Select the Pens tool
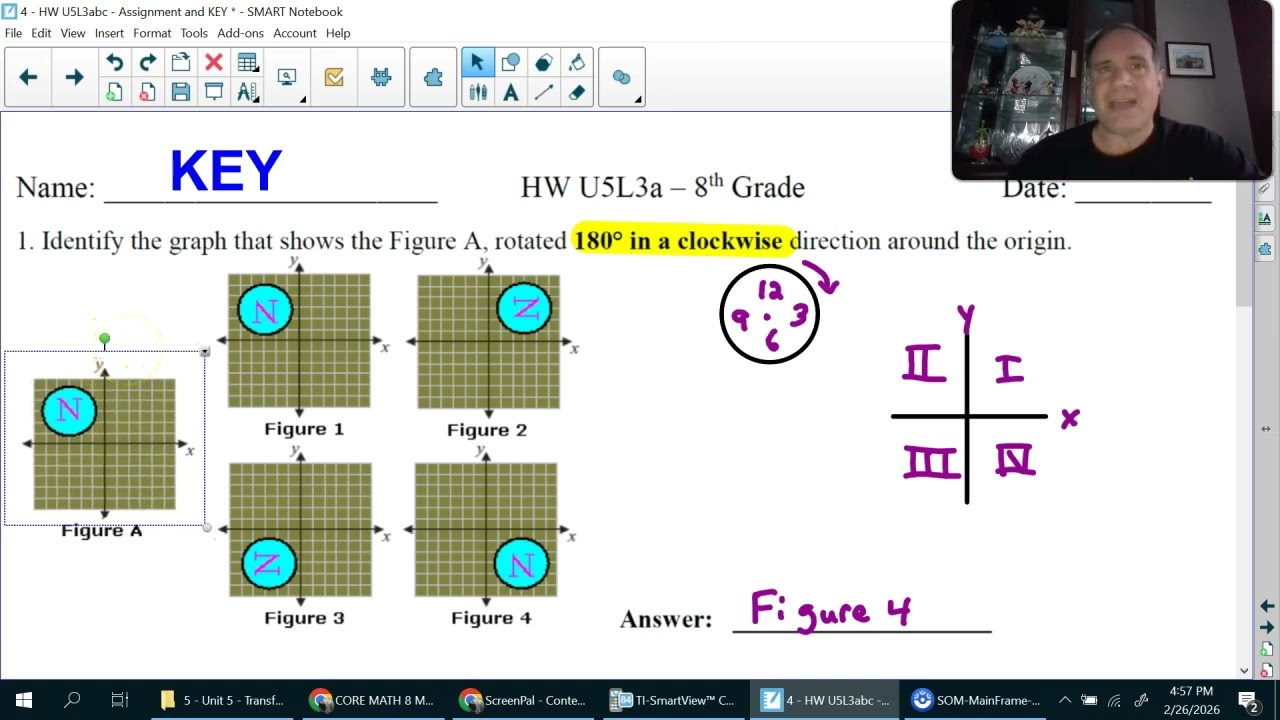1280x720 pixels. point(477,92)
